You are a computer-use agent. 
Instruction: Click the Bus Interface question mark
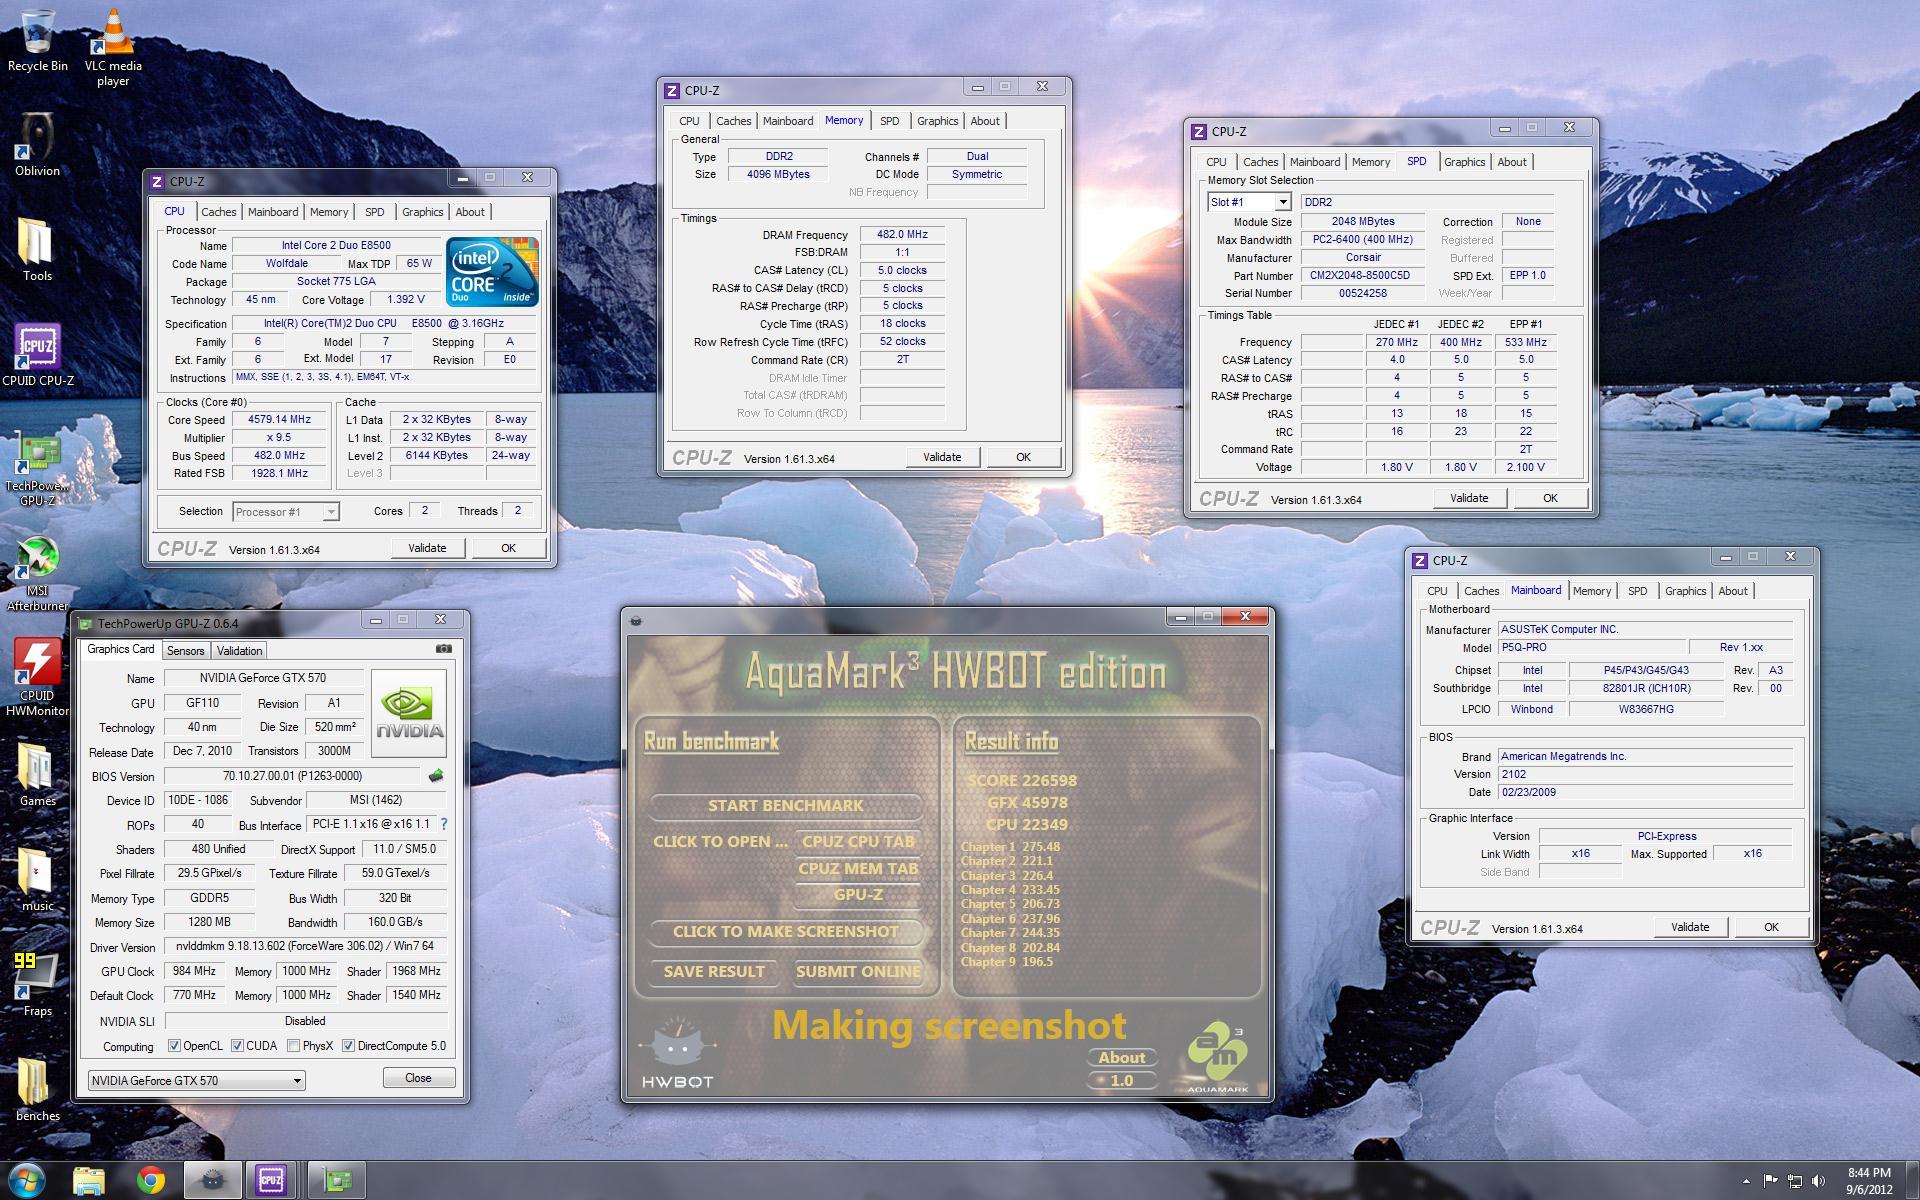click(x=444, y=824)
